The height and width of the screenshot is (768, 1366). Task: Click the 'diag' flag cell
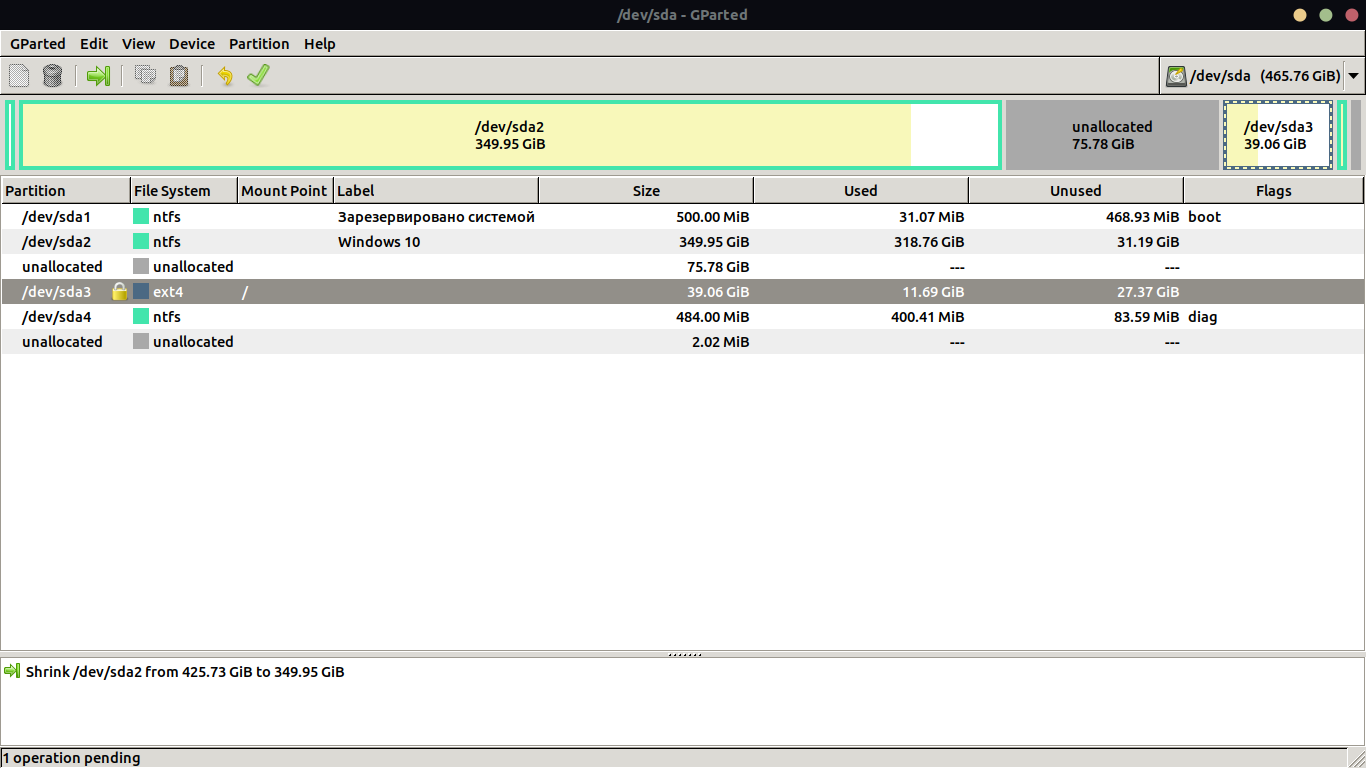tap(1202, 317)
